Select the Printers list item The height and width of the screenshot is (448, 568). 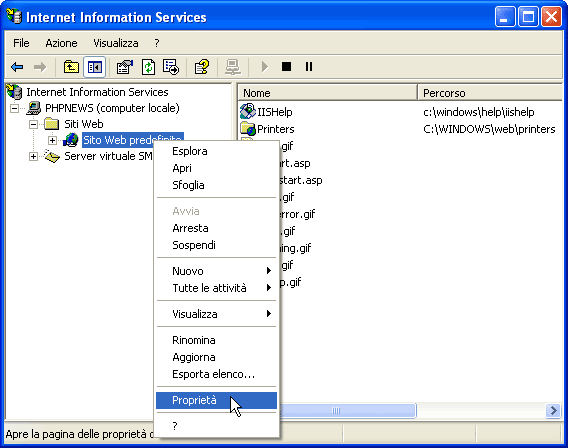(x=276, y=129)
